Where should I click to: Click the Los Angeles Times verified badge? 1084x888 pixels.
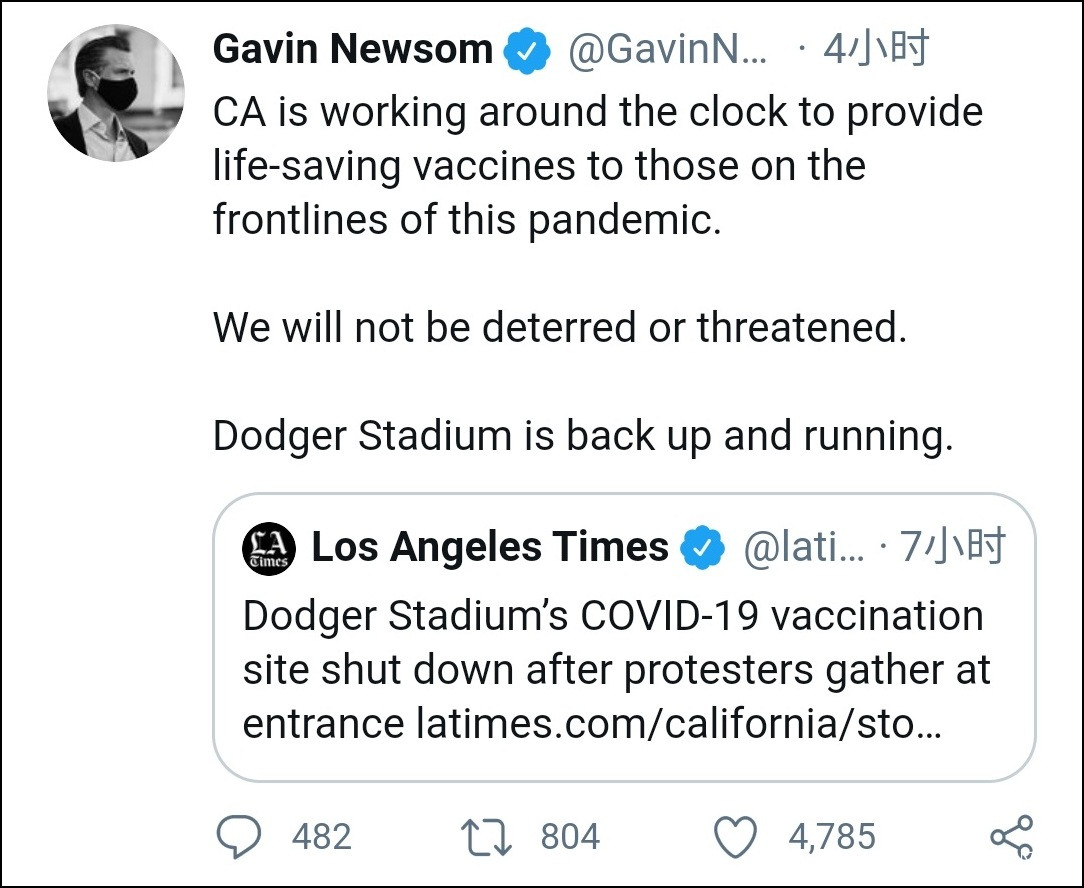703,548
